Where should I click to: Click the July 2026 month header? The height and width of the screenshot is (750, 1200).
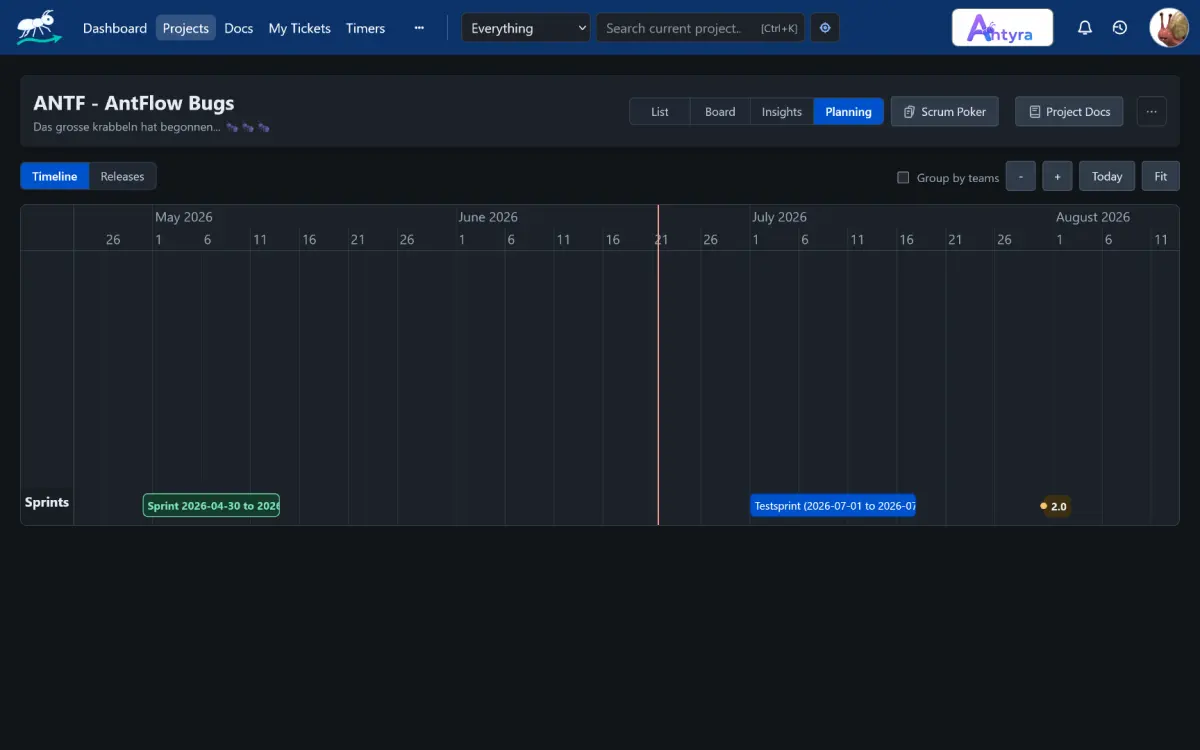(x=779, y=217)
